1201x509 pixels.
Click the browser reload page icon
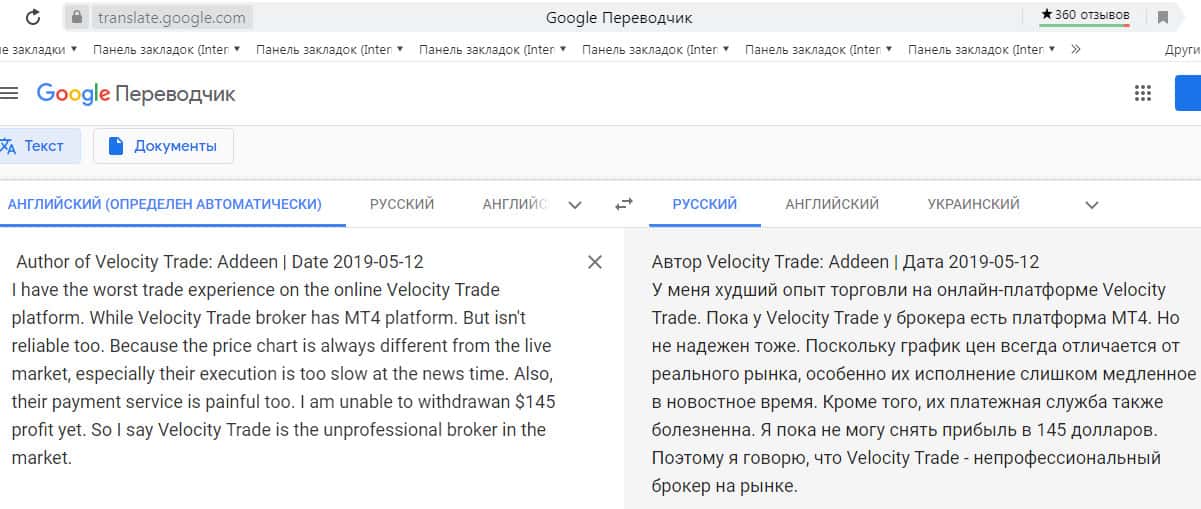pyautogui.click(x=33, y=17)
